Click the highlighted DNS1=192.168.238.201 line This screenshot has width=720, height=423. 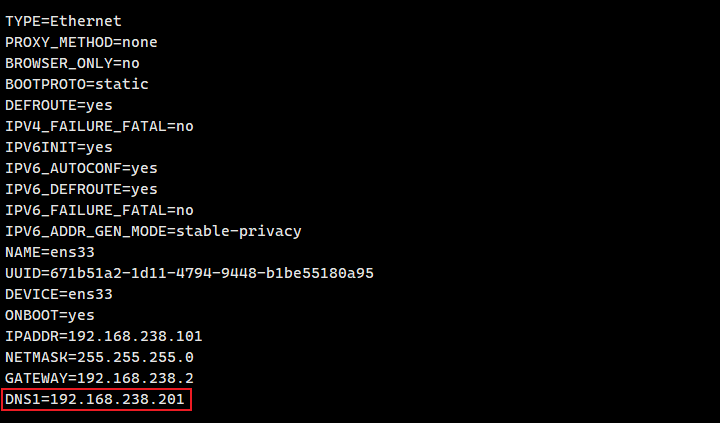[x=97, y=400]
